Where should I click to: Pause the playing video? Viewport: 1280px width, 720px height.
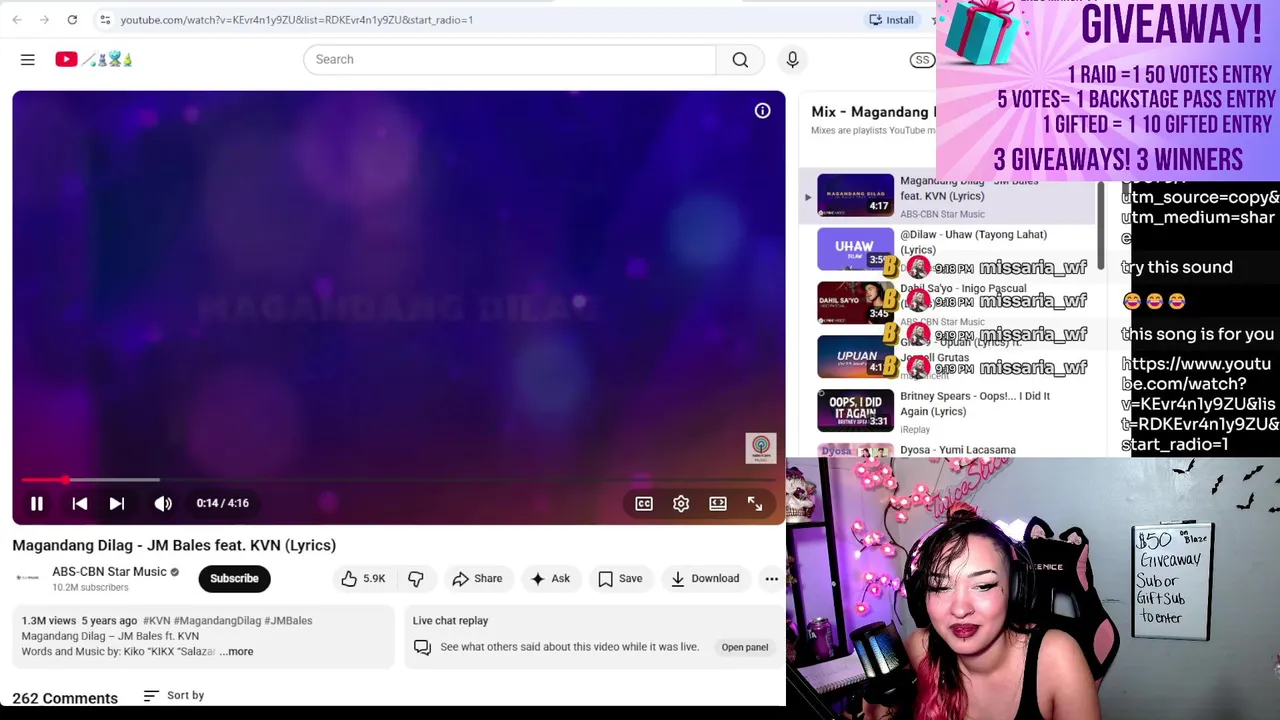click(37, 504)
